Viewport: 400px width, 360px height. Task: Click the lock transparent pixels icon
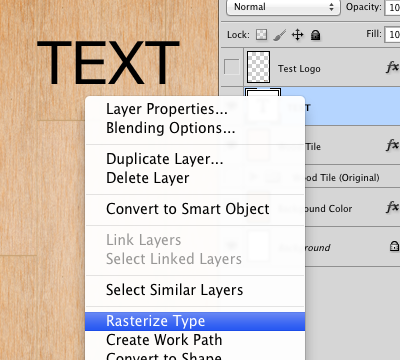261,35
